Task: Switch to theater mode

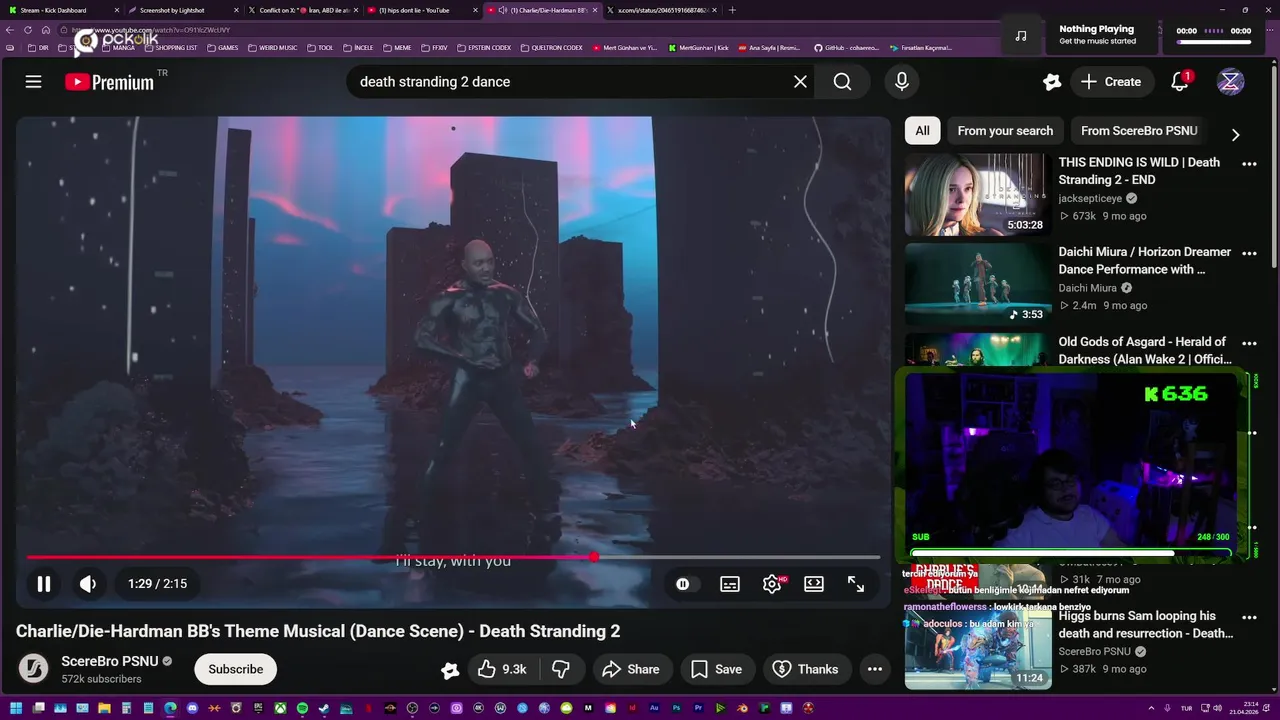Action: click(814, 584)
